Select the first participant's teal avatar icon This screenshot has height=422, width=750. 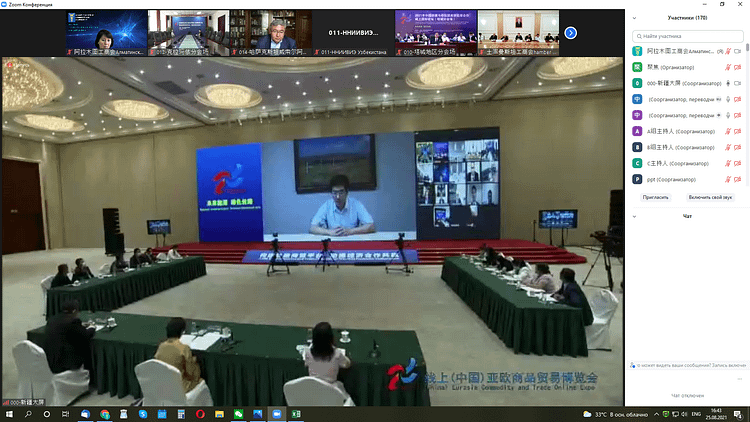[637, 51]
